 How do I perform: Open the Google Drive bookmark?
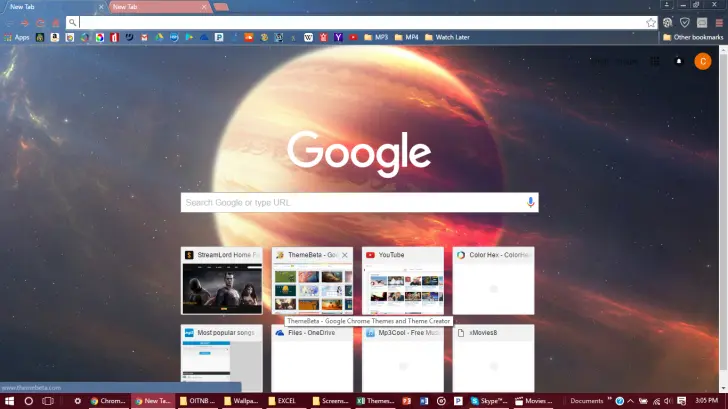tap(159, 37)
